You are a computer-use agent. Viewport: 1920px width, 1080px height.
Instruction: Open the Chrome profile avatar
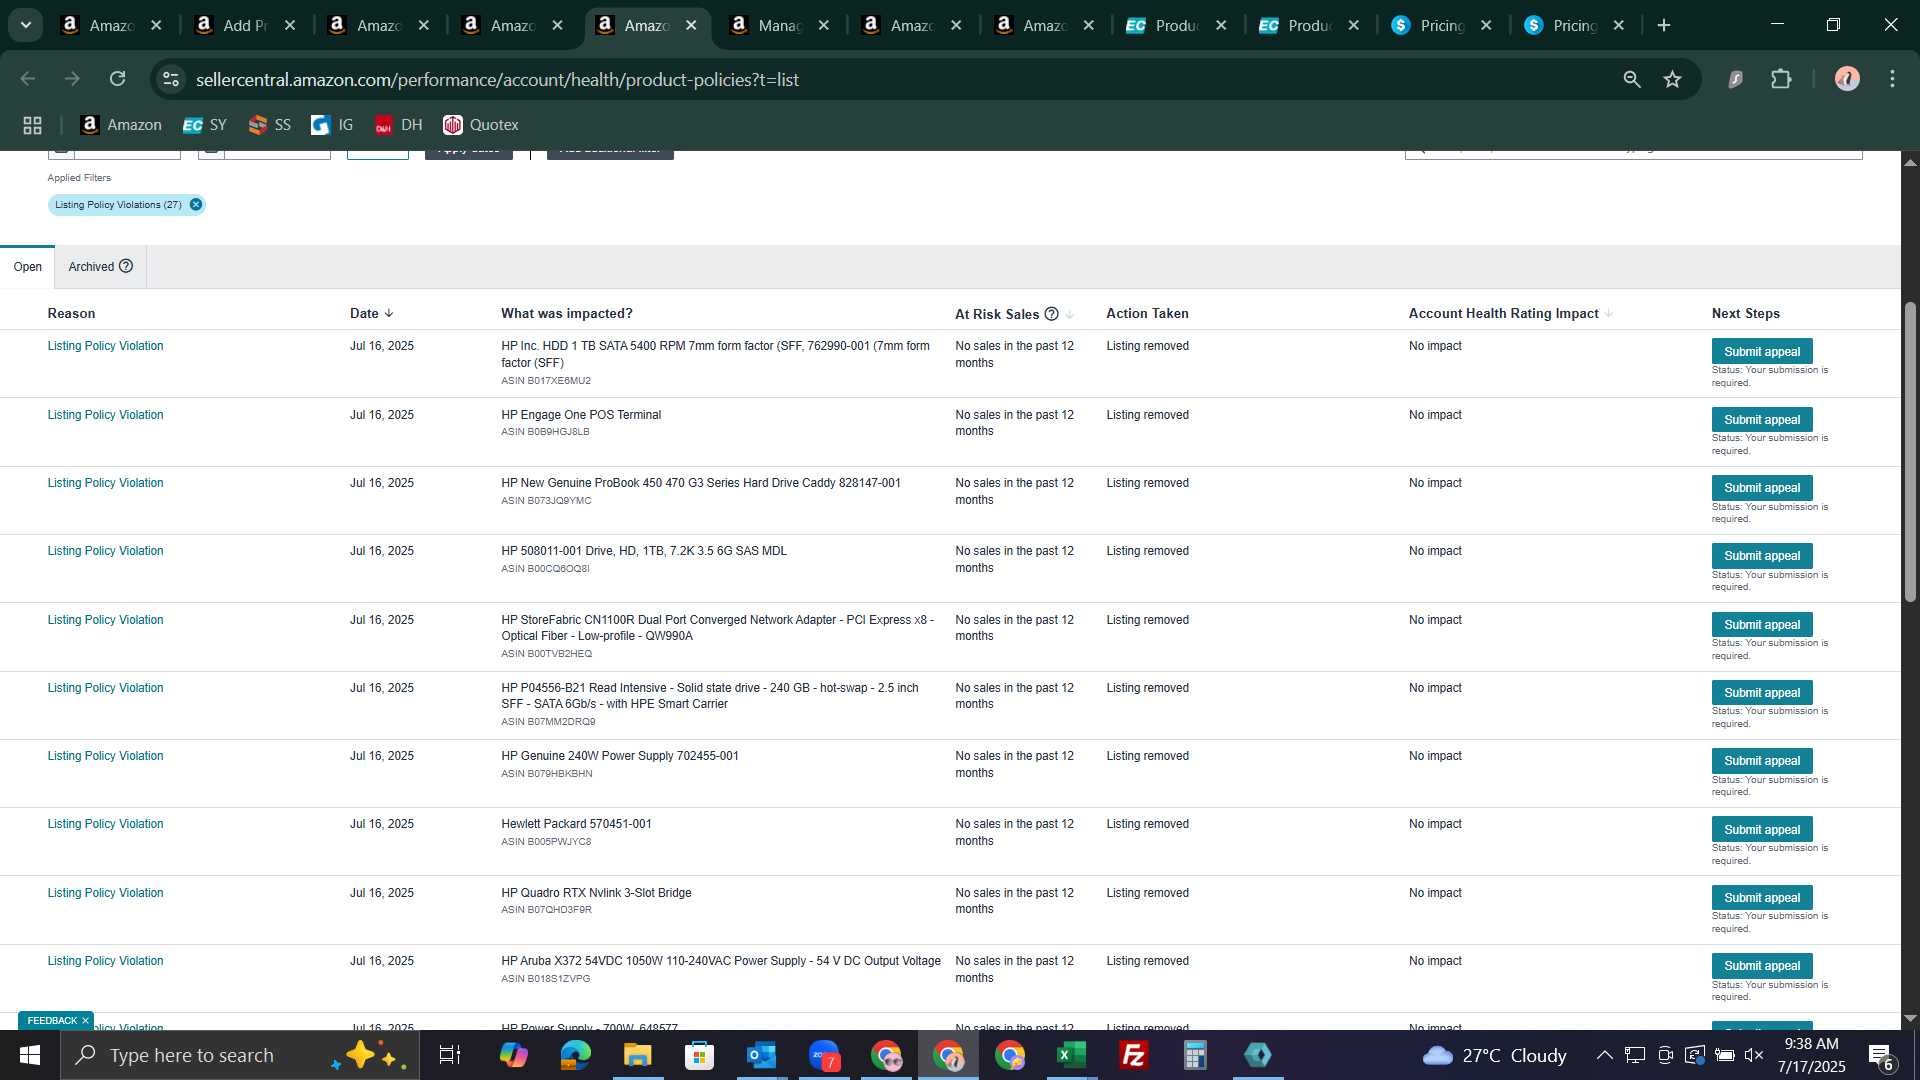click(1847, 79)
